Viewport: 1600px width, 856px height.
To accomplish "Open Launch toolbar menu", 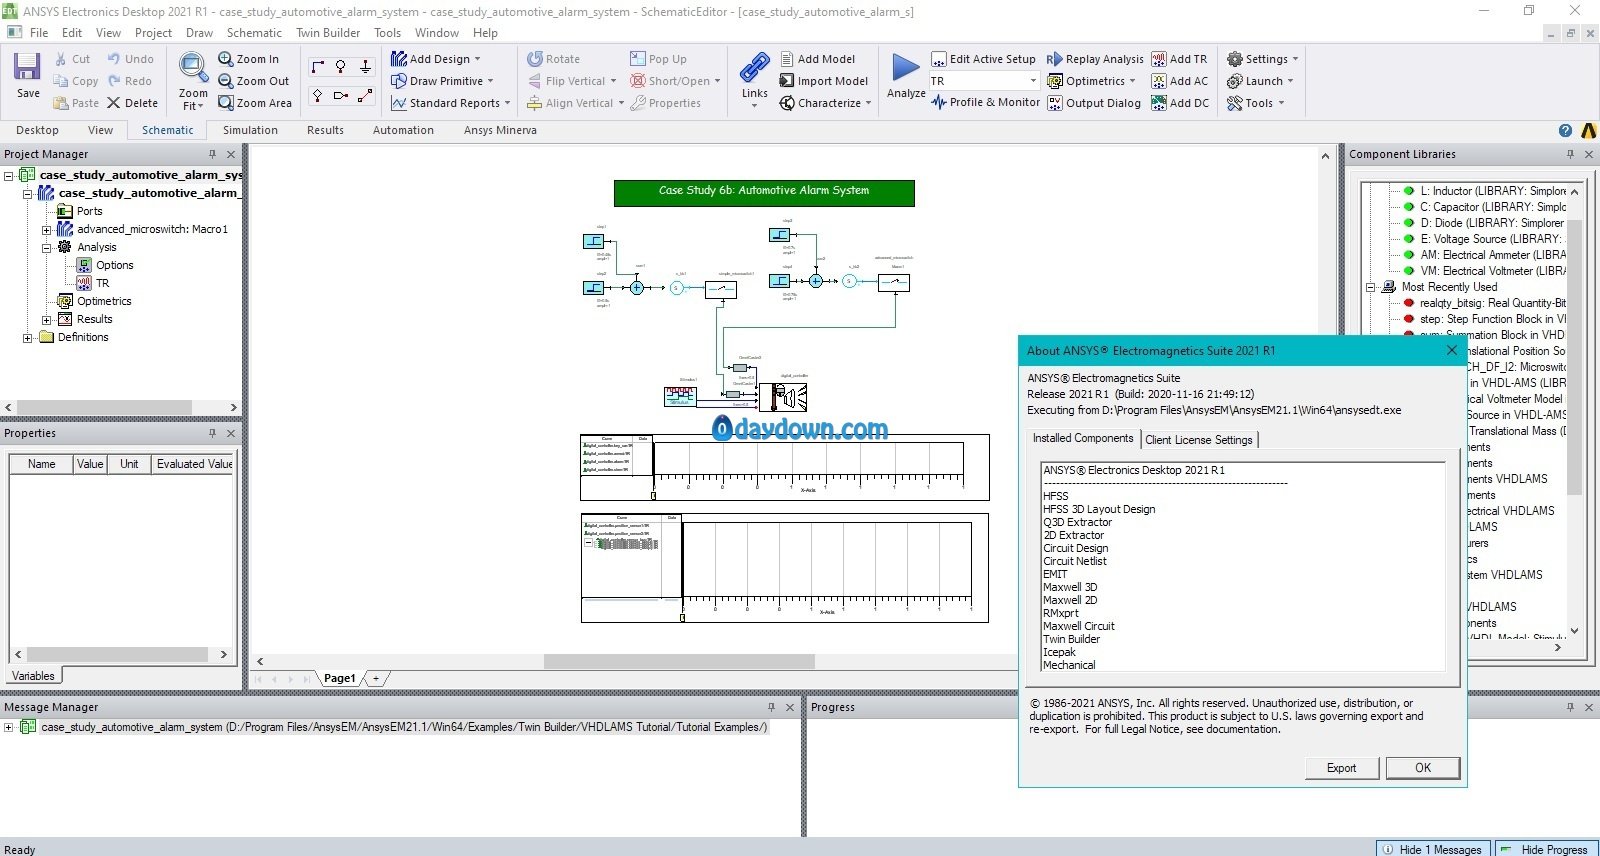I will click(1260, 81).
